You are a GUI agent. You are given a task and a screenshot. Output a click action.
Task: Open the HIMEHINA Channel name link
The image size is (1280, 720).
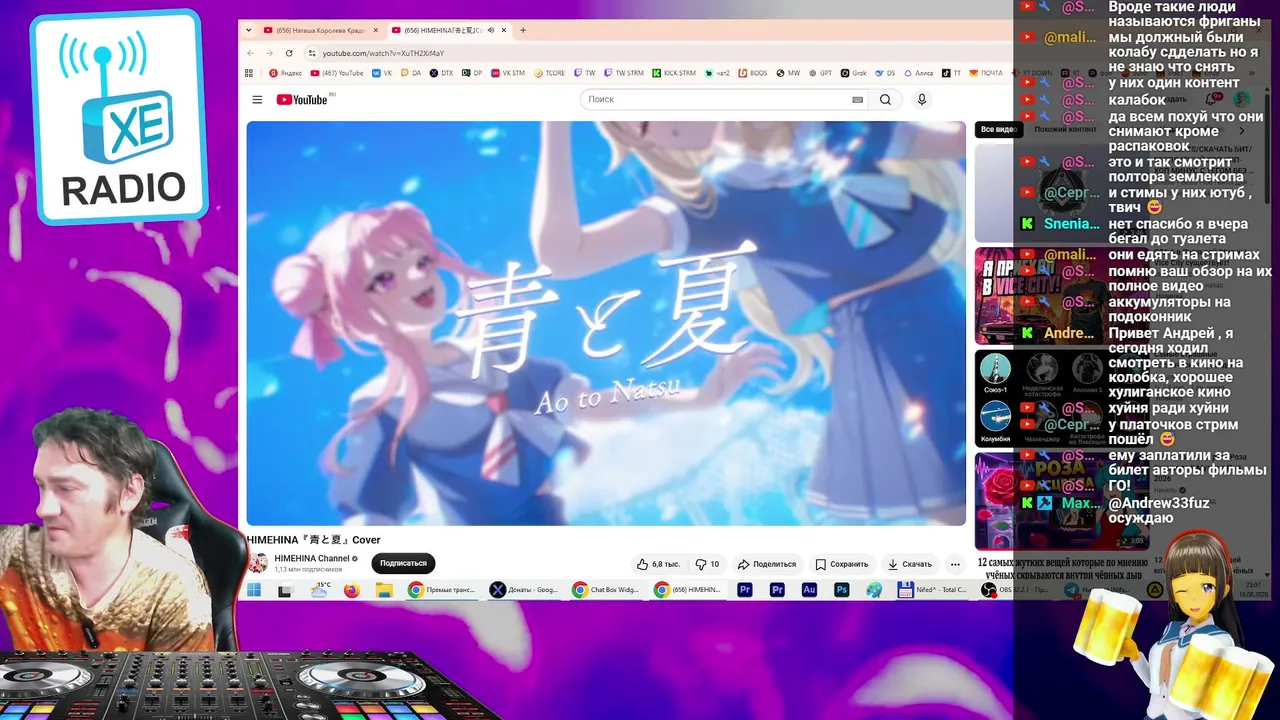(312, 558)
